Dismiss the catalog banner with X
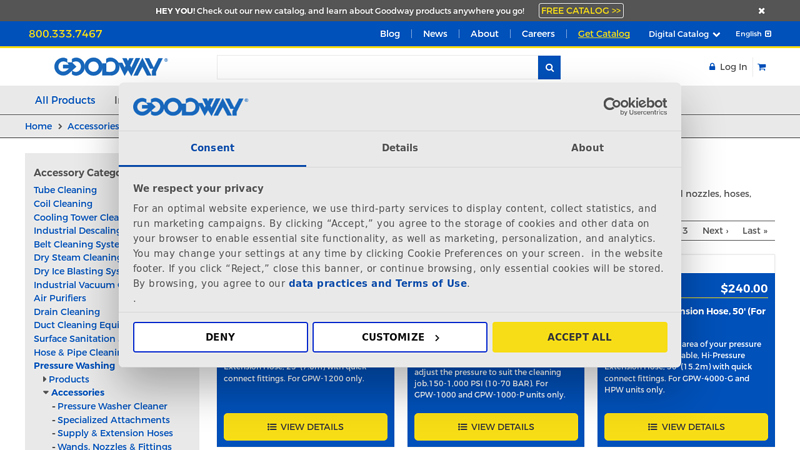Viewport: 800px width, 450px height. click(x=761, y=11)
